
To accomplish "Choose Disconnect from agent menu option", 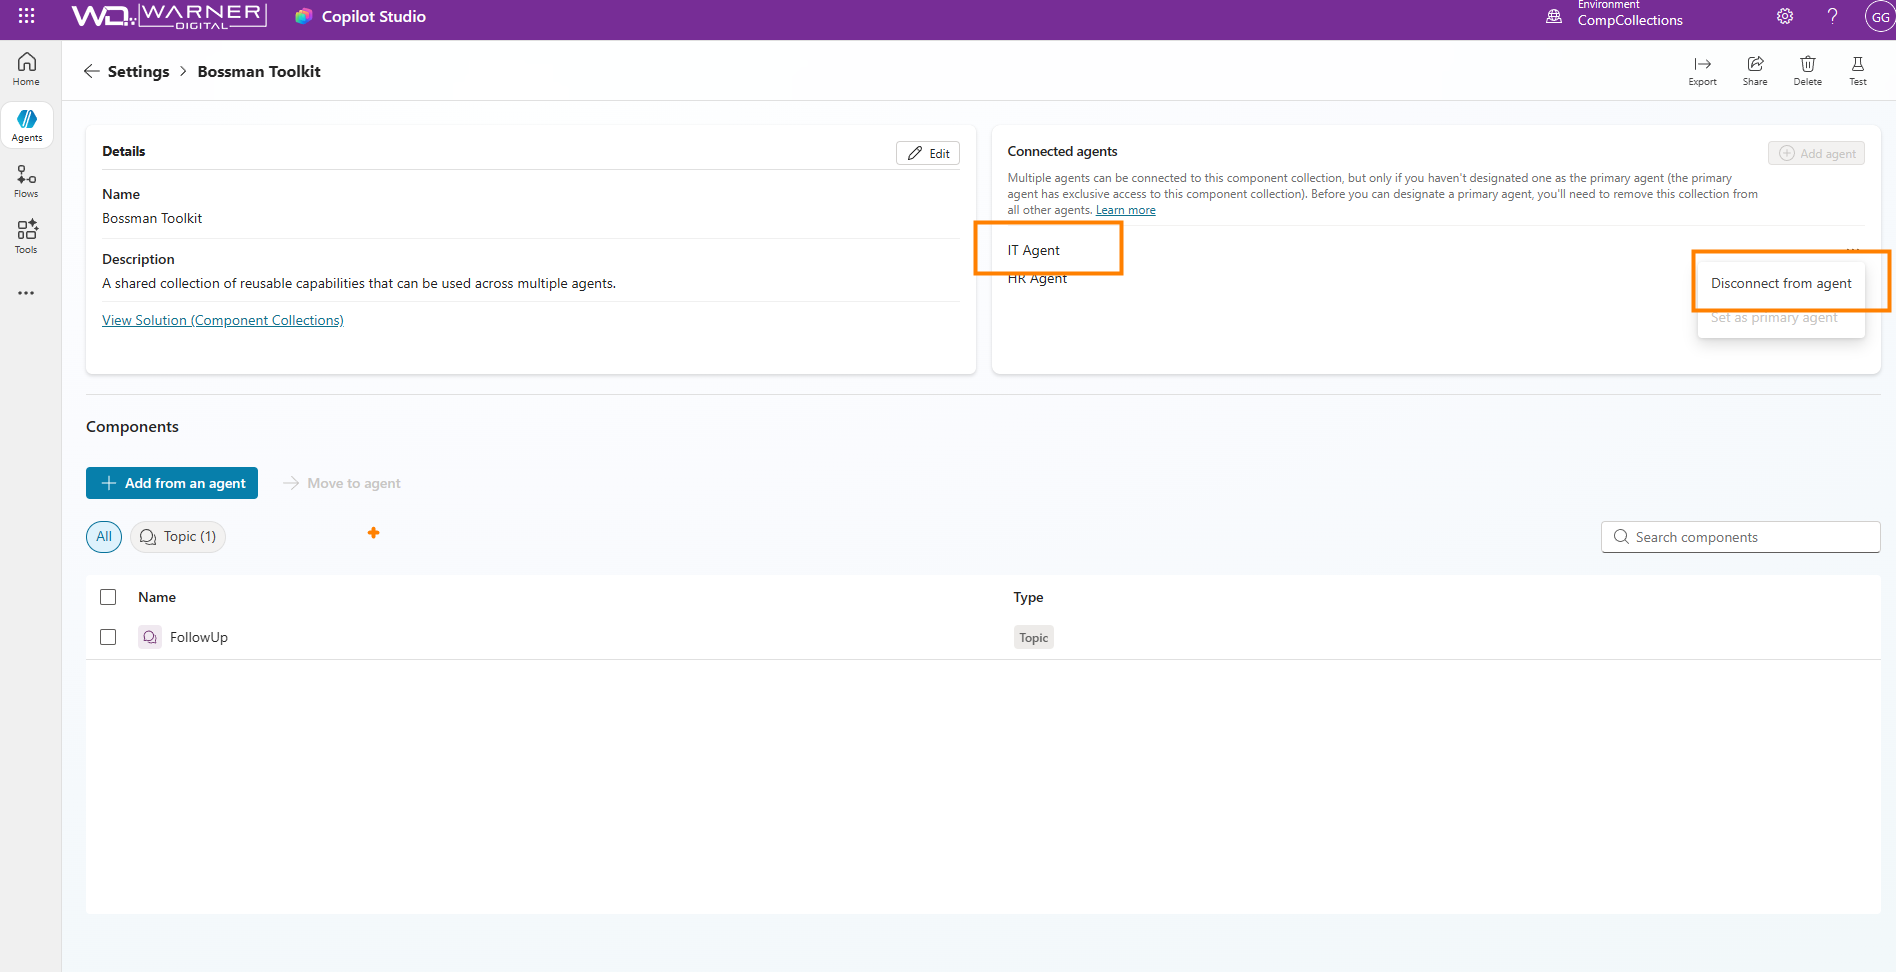I will [x=1780, y=283].
